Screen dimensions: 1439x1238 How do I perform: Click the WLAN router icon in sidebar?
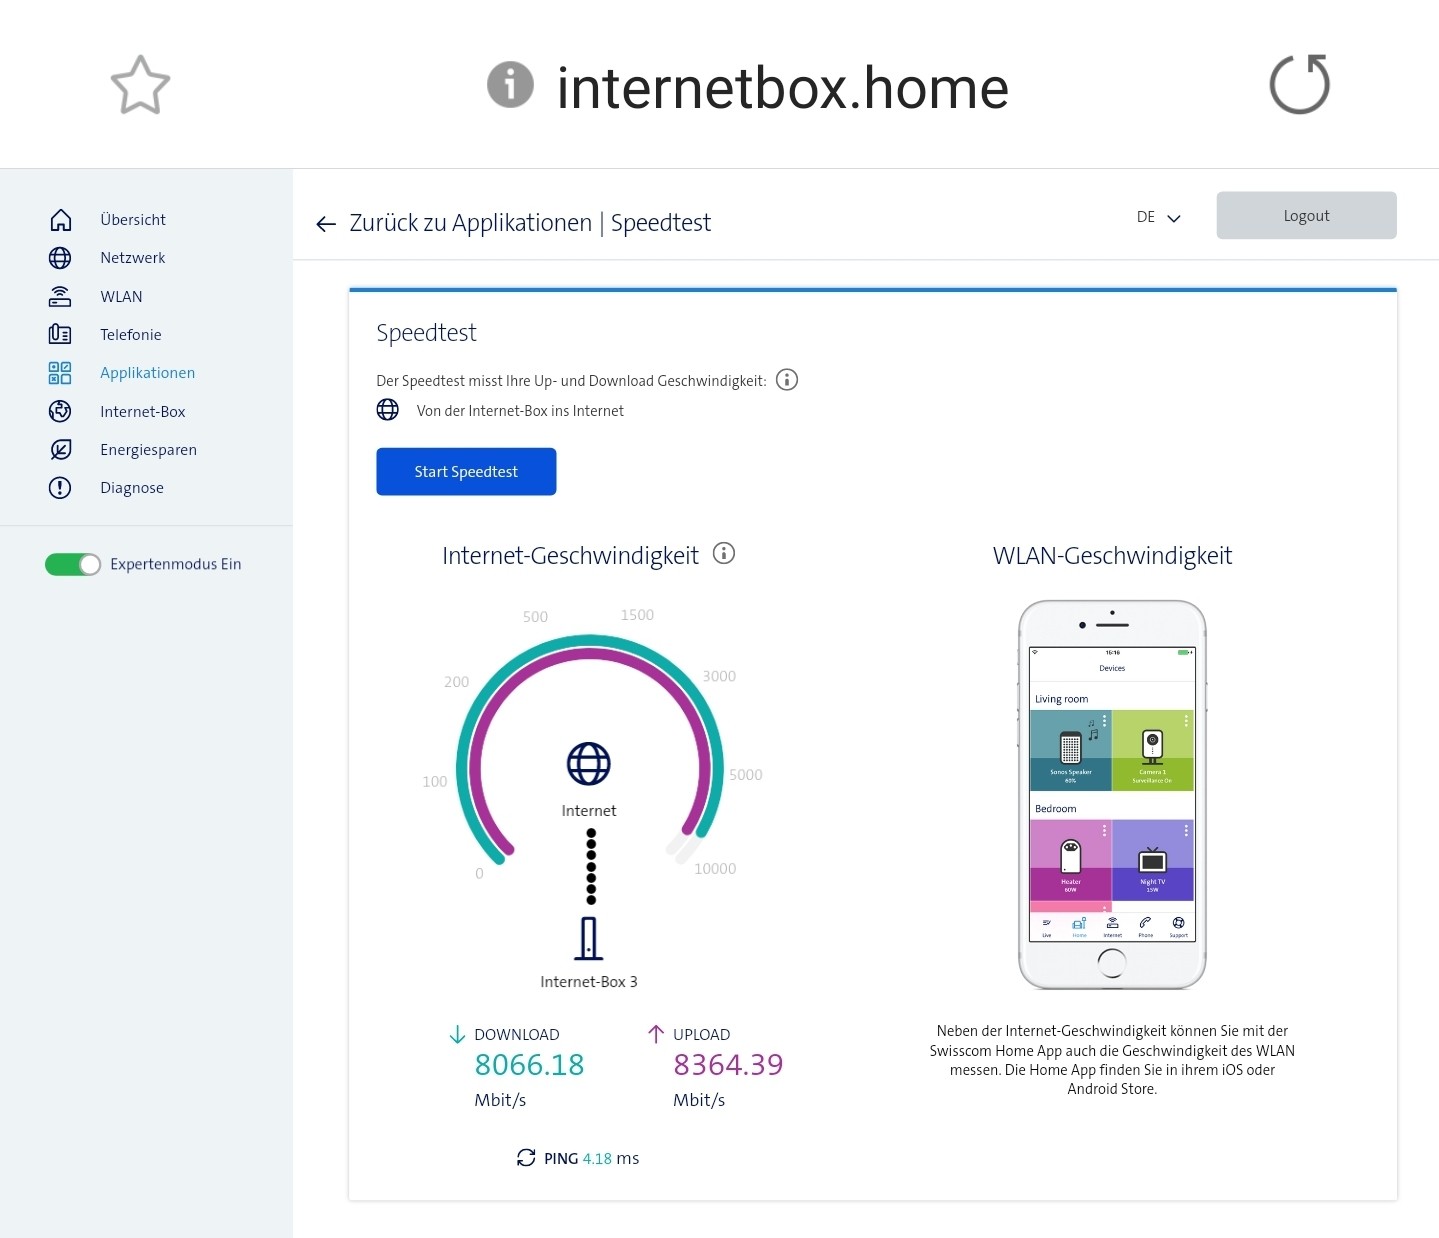click(x=60, y=296)
